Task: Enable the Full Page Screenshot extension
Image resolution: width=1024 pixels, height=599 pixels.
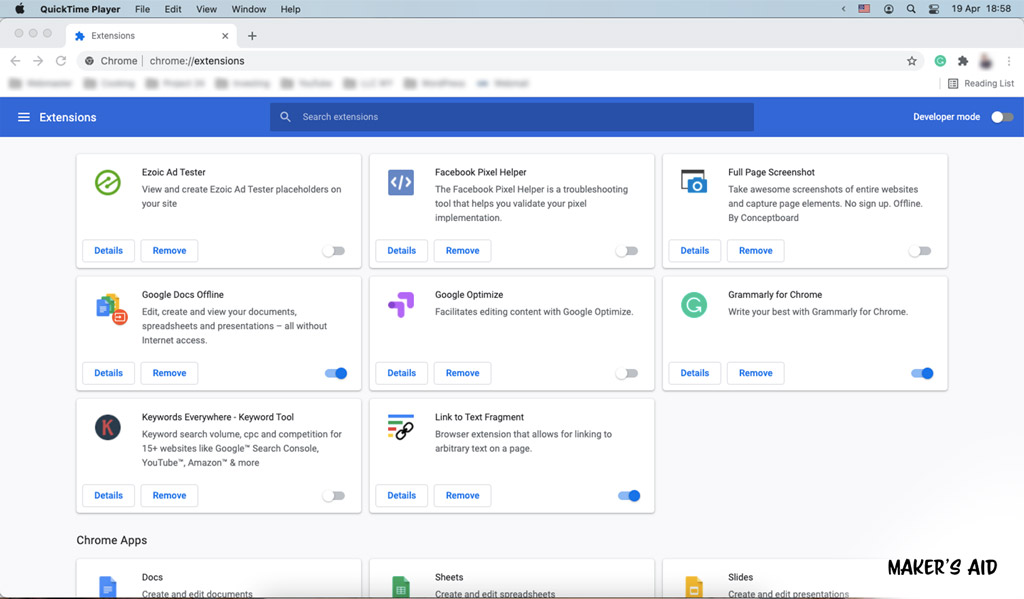Action: [920, 251]
